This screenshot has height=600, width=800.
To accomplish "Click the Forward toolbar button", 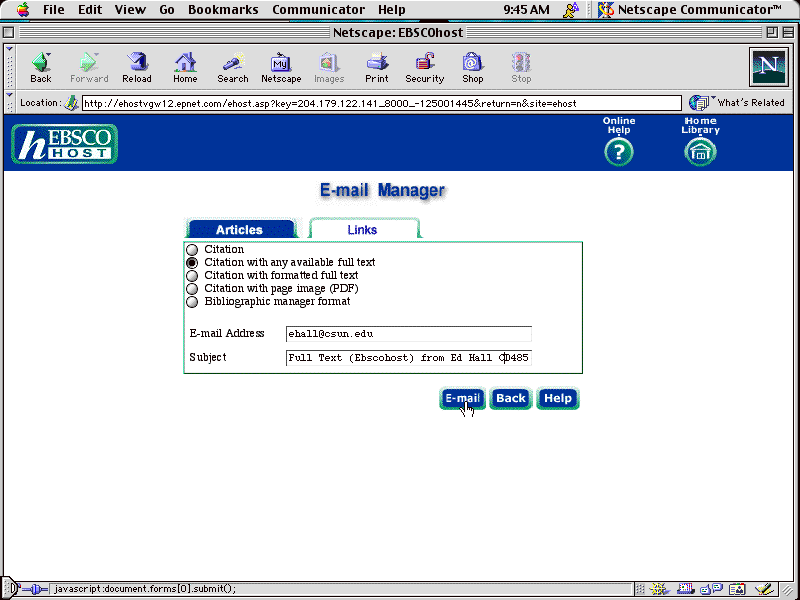I will click(89, 68).
